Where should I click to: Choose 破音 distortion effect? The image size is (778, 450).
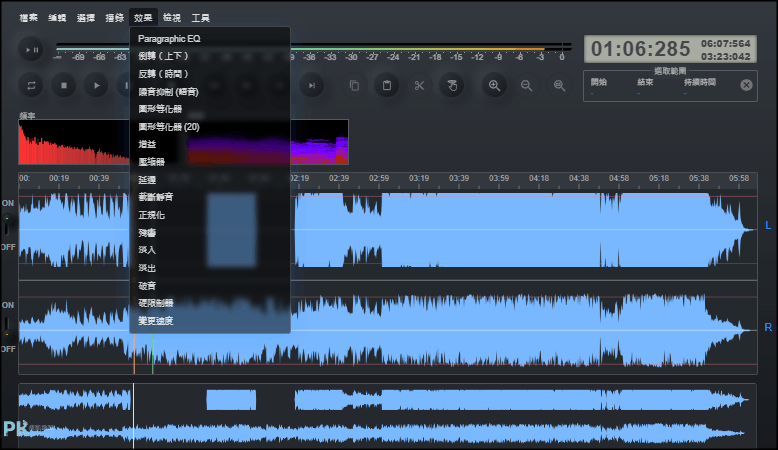(210, 286)
